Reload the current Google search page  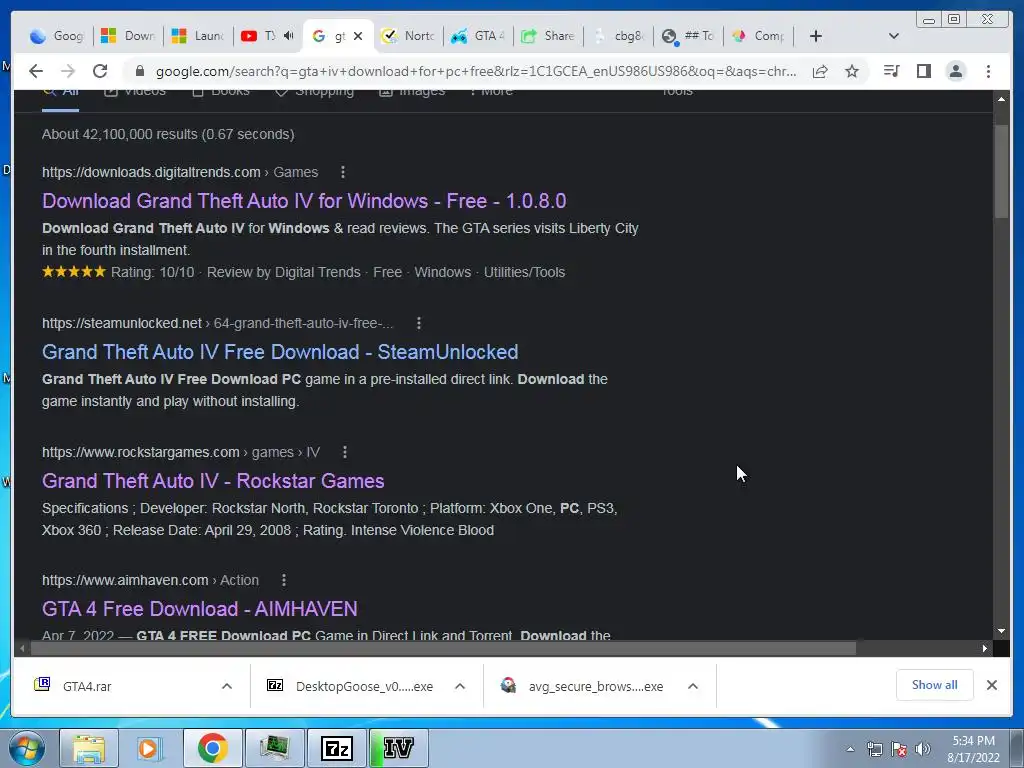(100, 71)
